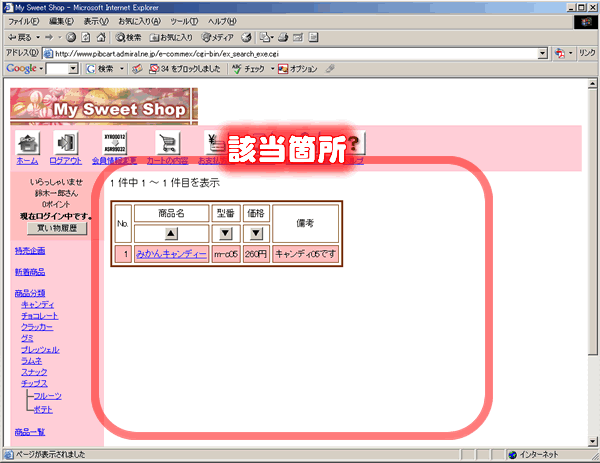Open the お気に入り favorites toolbar button
Image resolution: width=600 pixels, height=463 pixels.
click(171, 37)
